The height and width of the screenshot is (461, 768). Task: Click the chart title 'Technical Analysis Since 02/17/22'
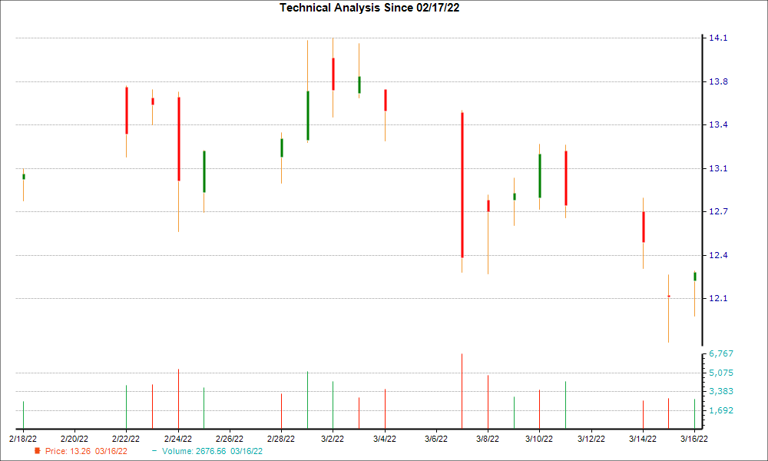coord(369,8)
